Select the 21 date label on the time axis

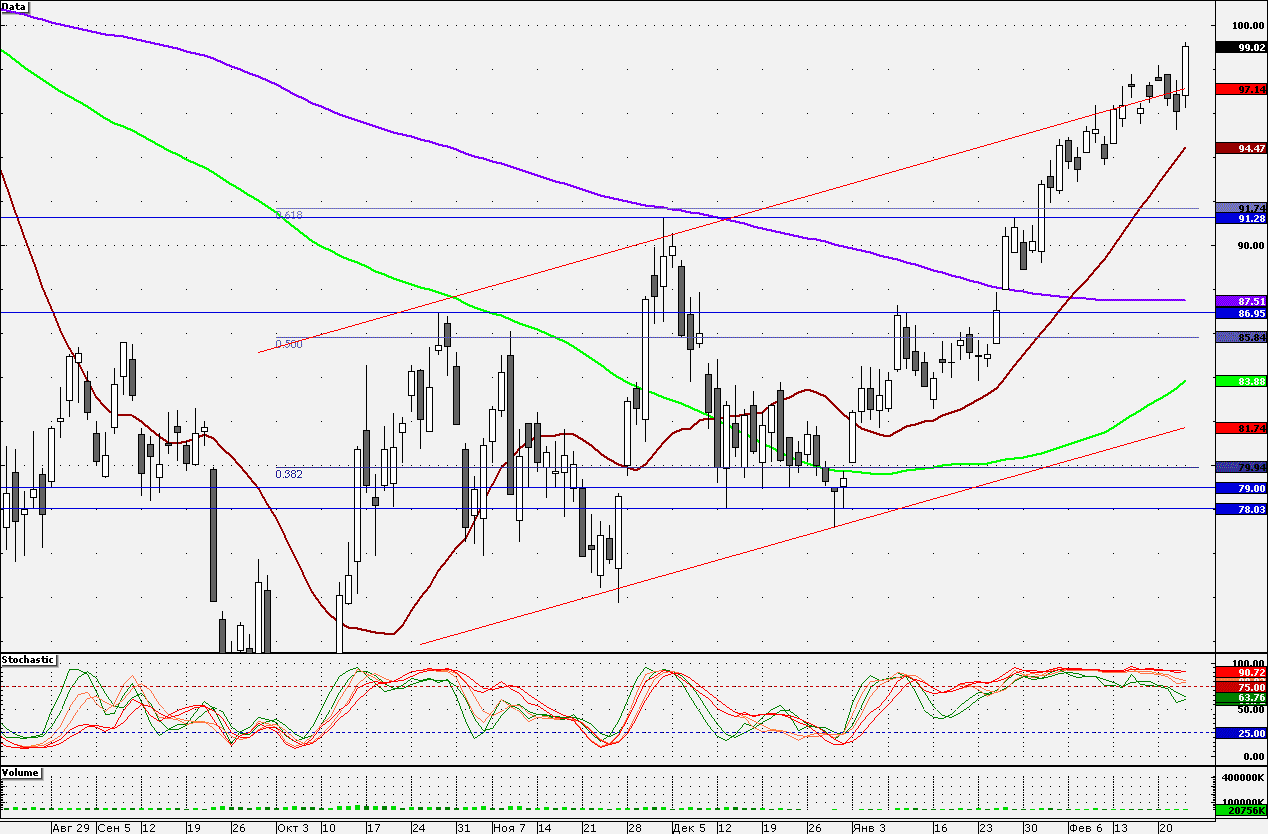[x=589, y=828]
